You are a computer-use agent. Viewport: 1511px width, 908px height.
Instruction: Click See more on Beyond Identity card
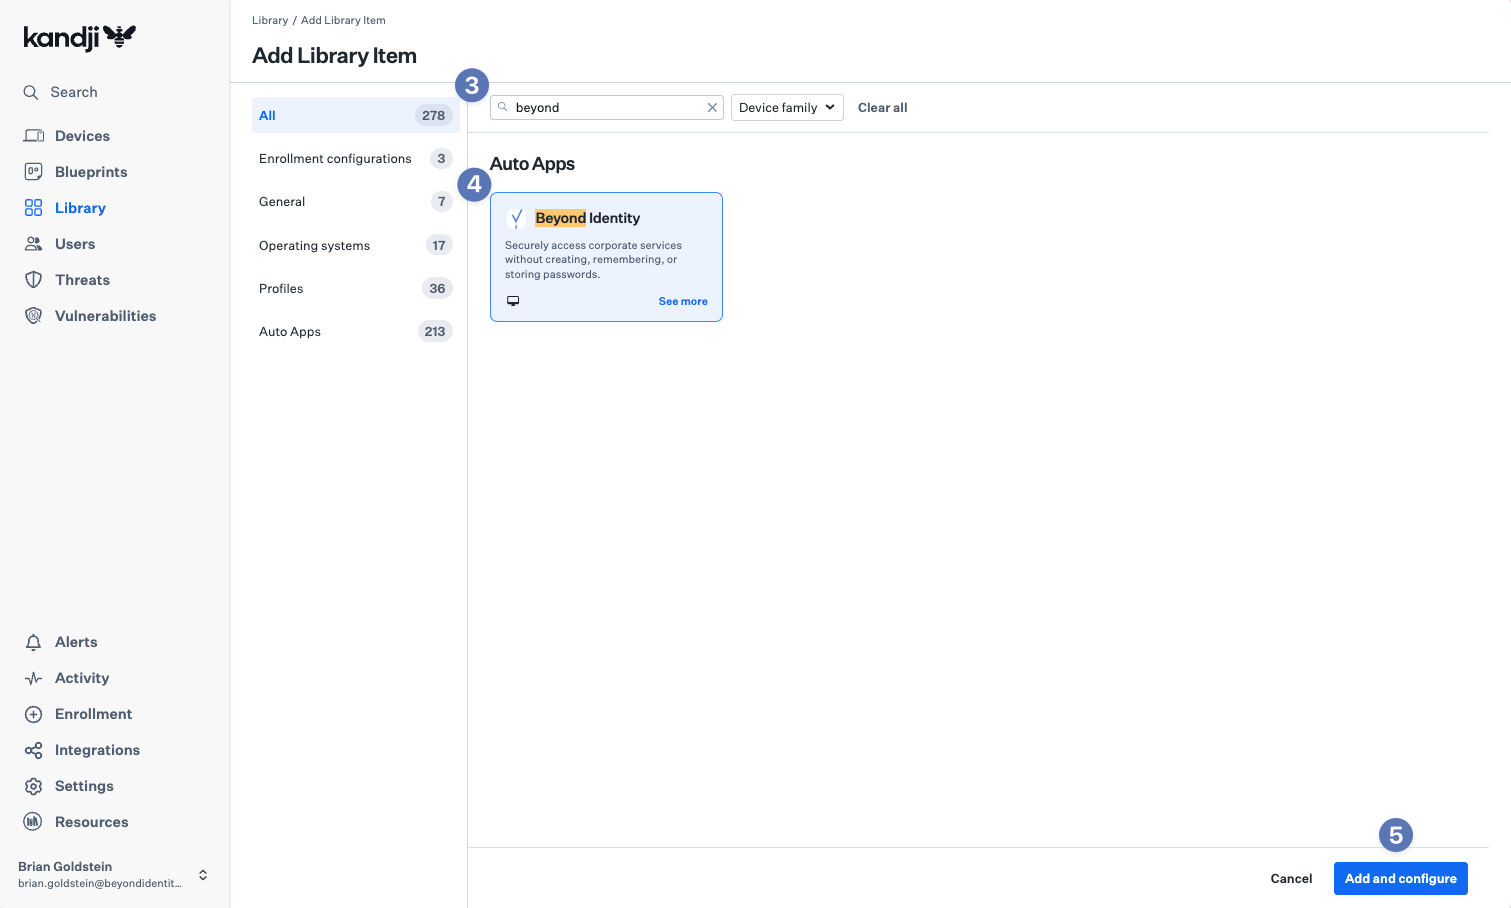pyautogui.click(x=683, y=301)
